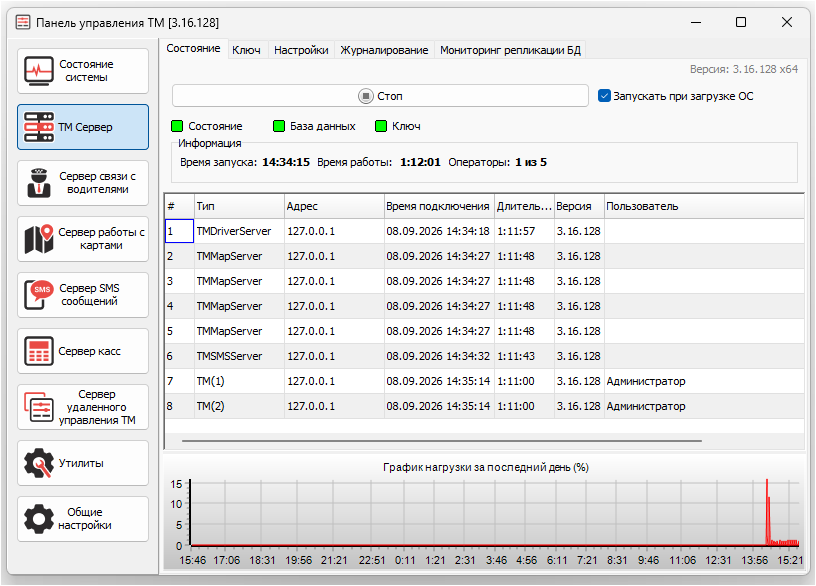Click the chart title График нагрузки
Screen dimensions: 816x586
486,467
